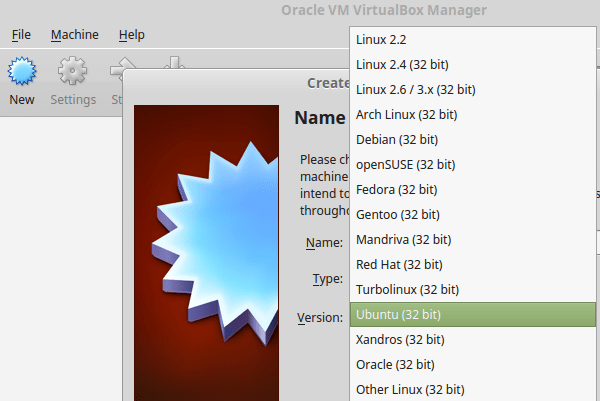
Task: Pick Other Linux (32 bit) entry
Action: 473,390
